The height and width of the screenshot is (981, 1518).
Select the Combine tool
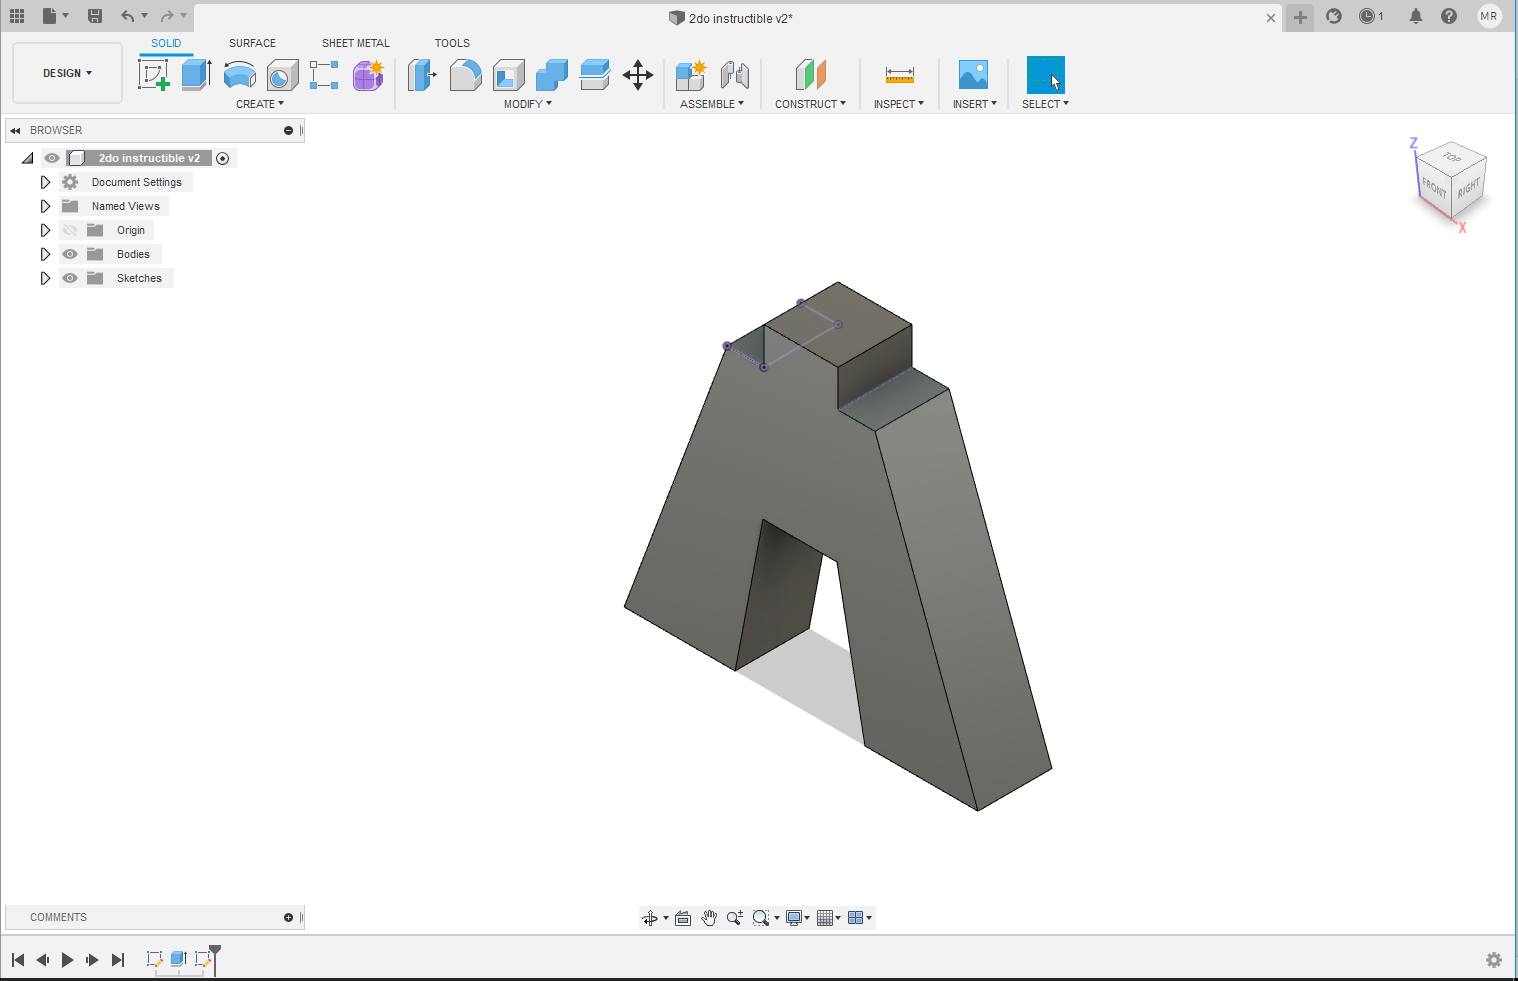[x=552, y=75]
